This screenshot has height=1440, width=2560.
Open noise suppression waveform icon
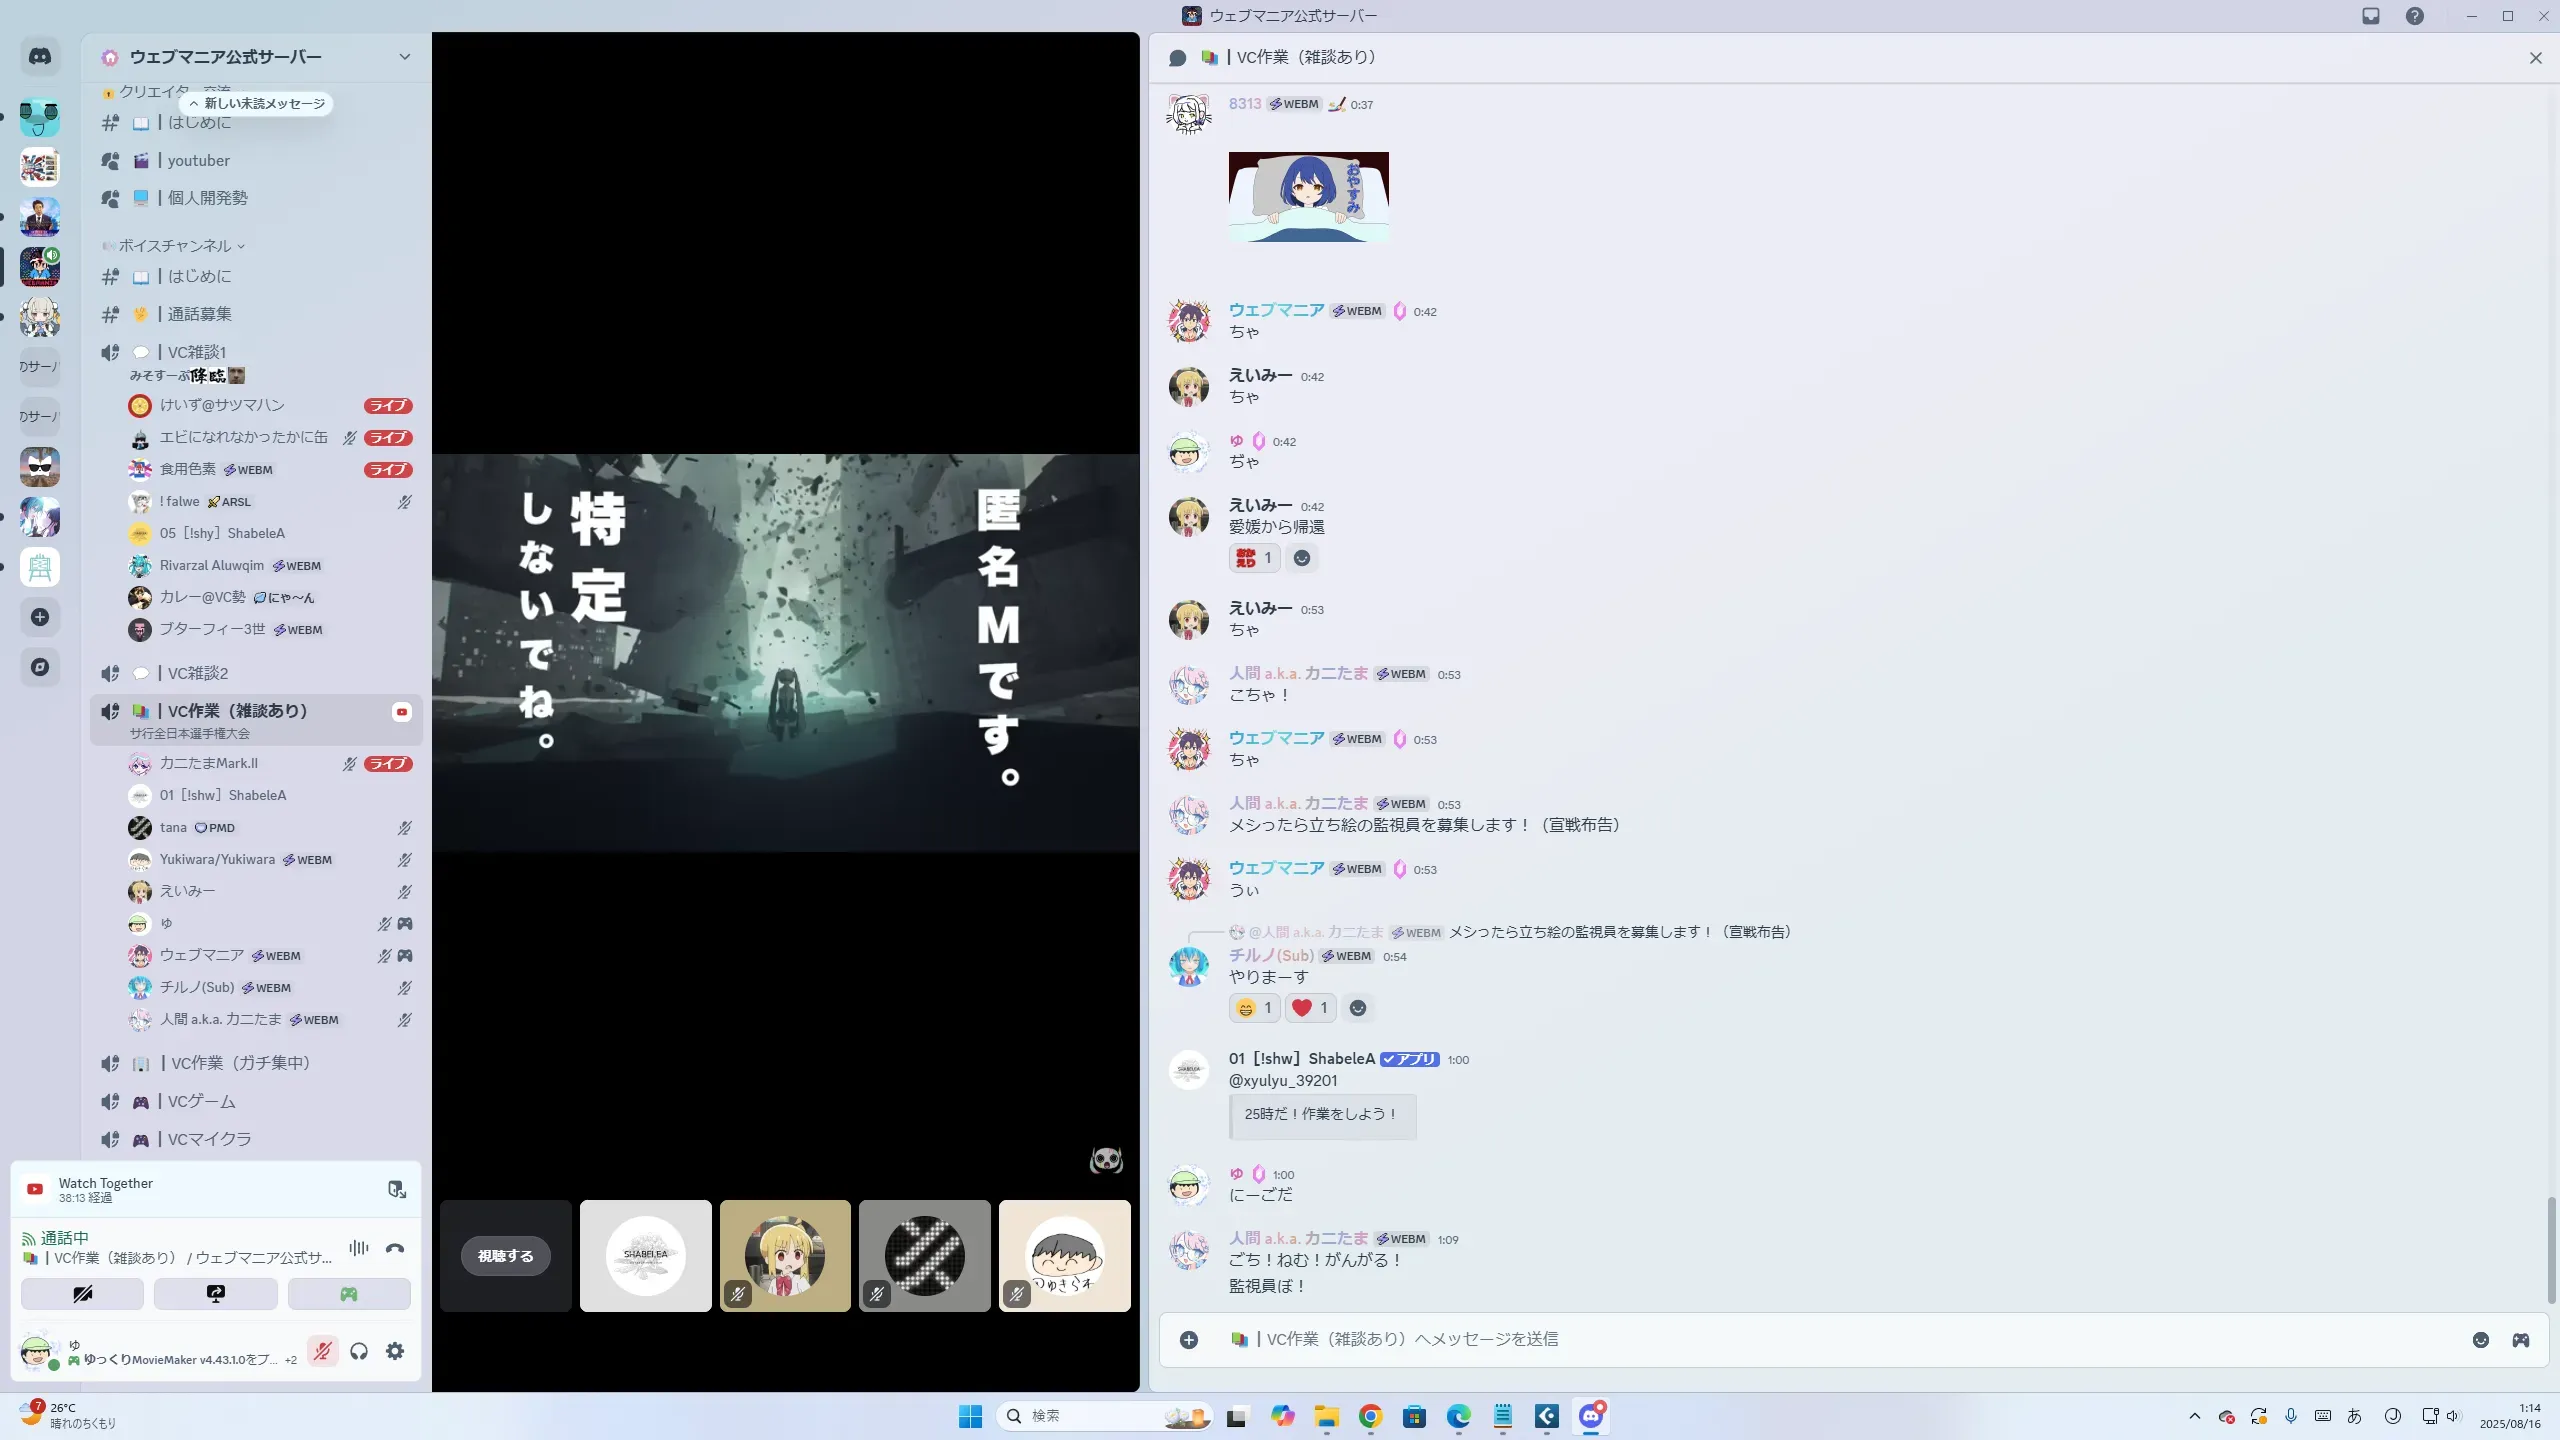359,1248
